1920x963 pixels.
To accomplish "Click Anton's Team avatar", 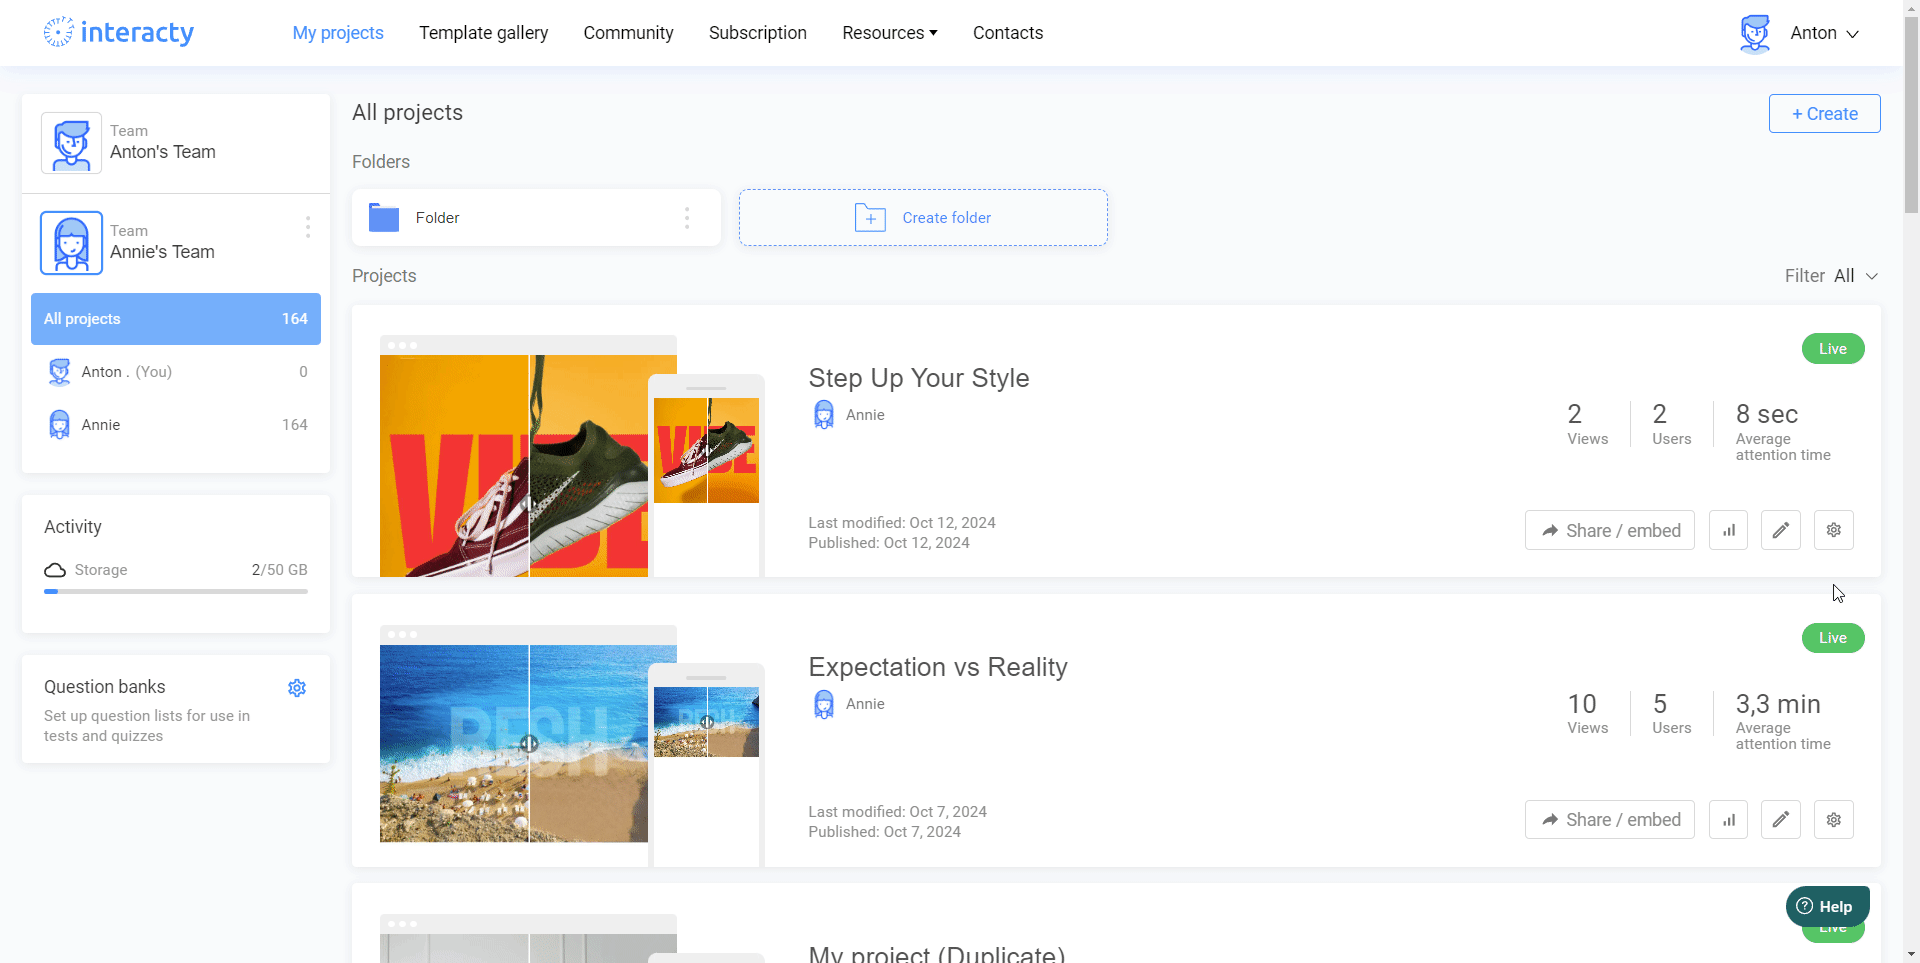I will (71, 143).
